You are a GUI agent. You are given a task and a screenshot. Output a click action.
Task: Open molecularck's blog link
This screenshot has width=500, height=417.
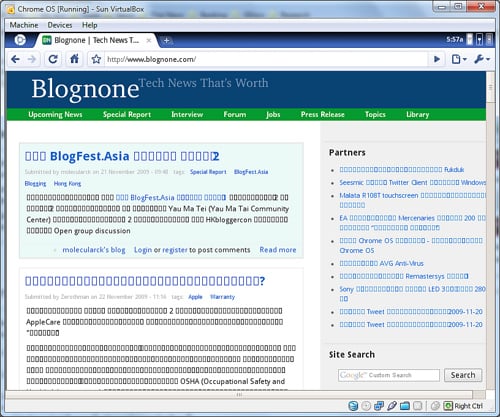click(94, 250)
